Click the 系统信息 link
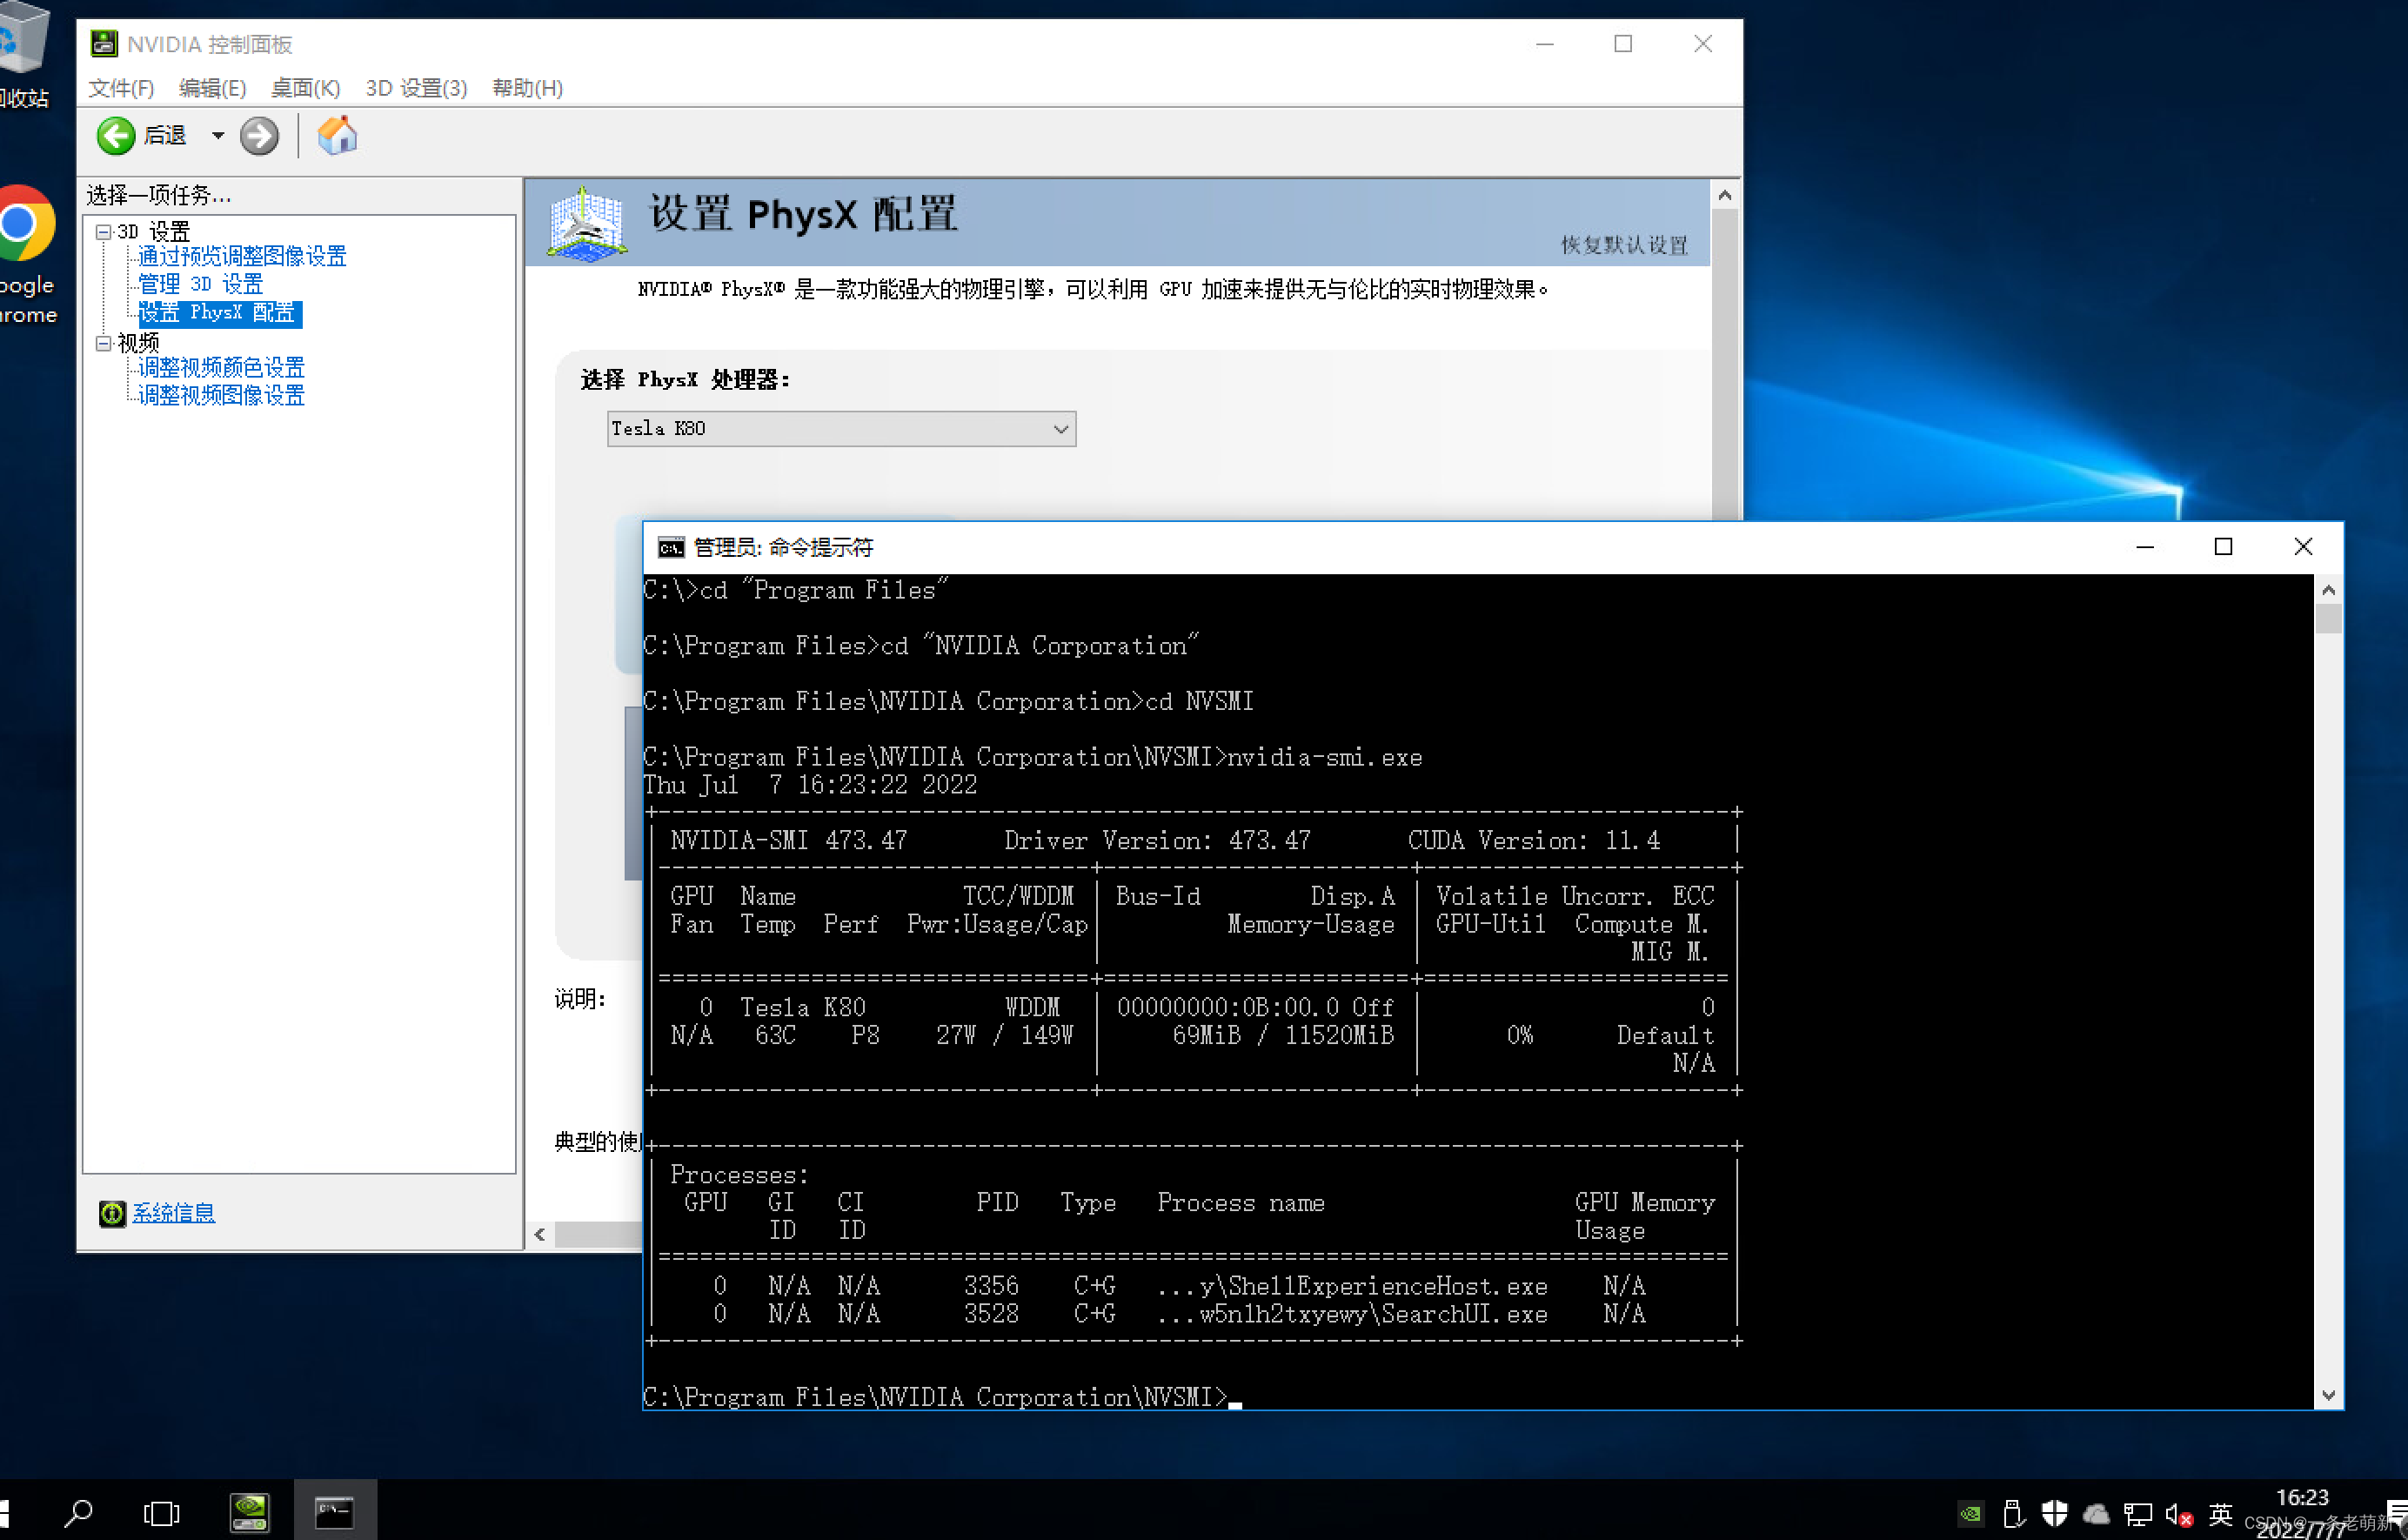The image size is (2408, 1540). [x=173, y=1213]
